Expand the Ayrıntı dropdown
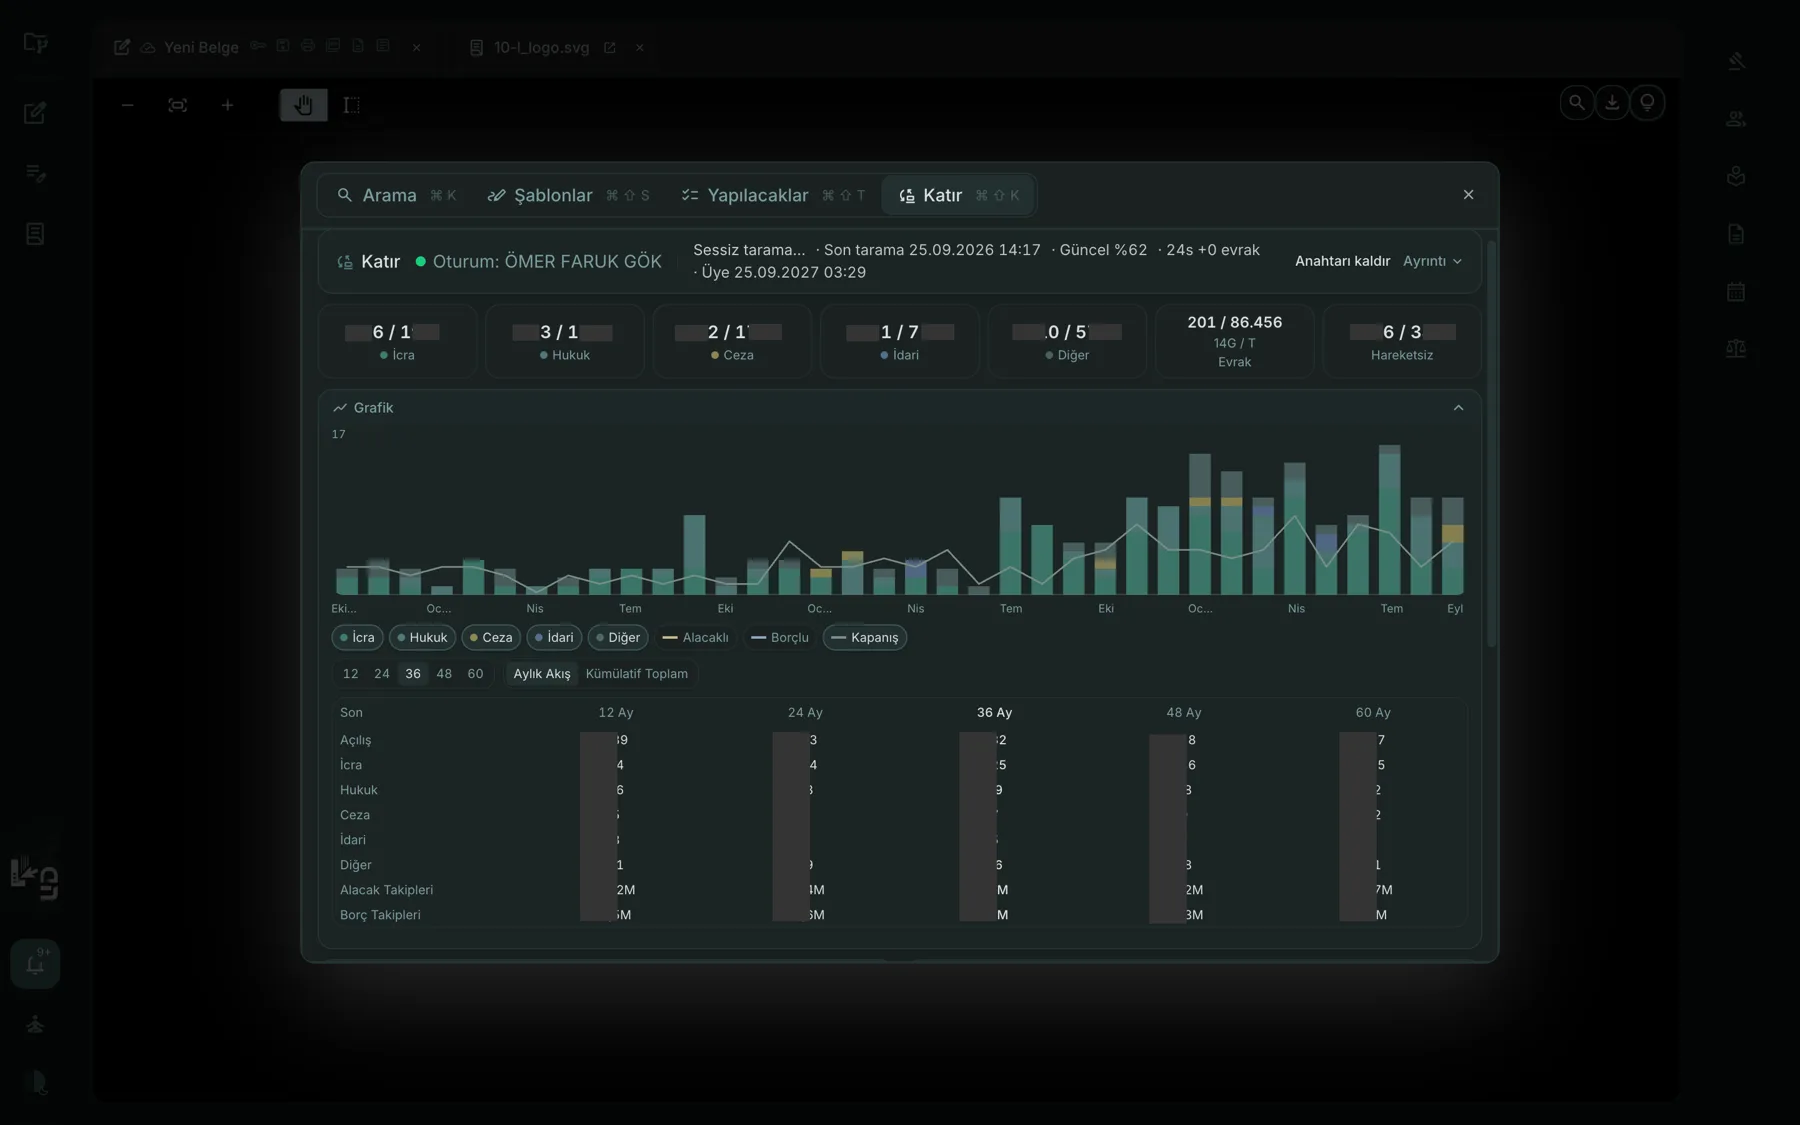The image size is (1800, 1125). click(x=1432, y=261)
